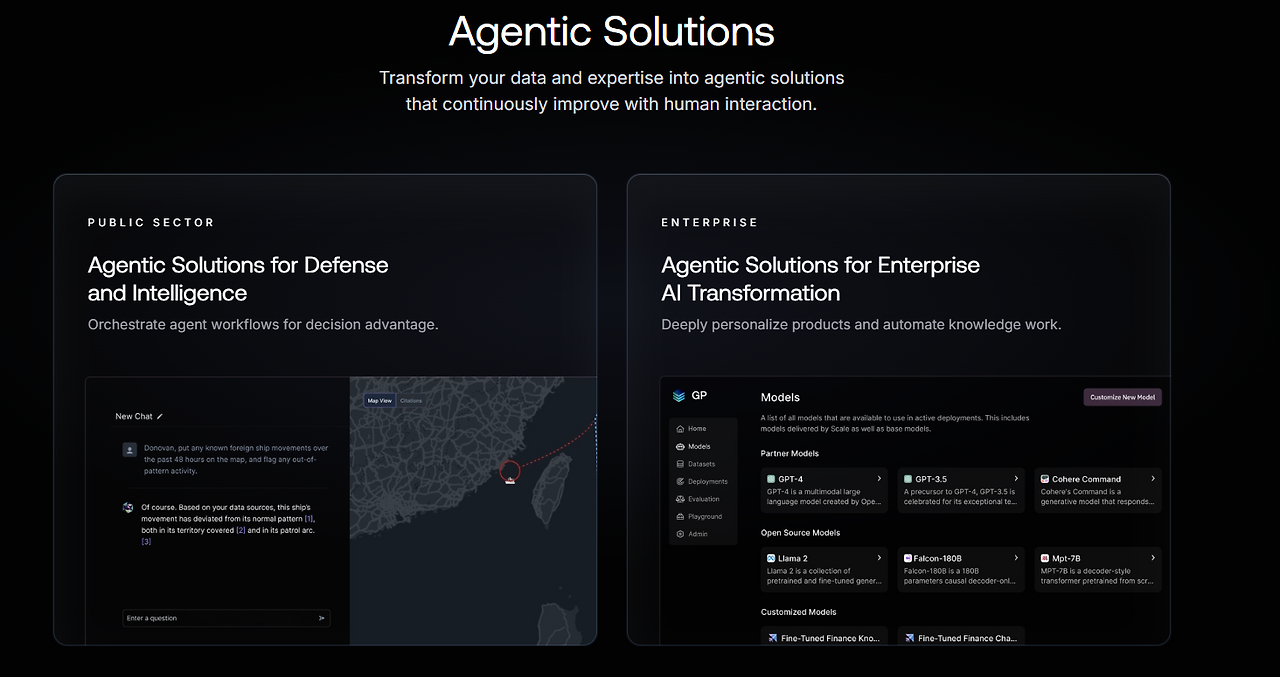Go to the Evaluation section
The height and width of the screenshot is (677, 1280).
click(698, 499)
